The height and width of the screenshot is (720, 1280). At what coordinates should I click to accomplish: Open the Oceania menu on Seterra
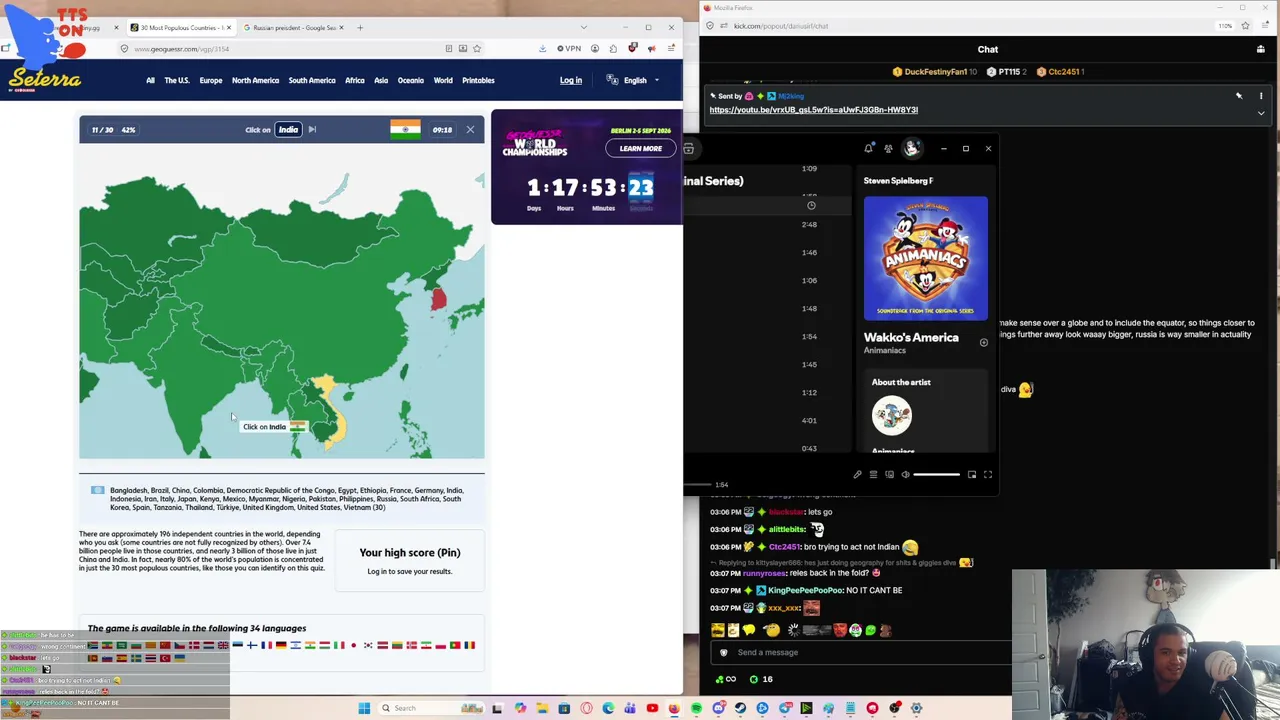pos(411,80)
